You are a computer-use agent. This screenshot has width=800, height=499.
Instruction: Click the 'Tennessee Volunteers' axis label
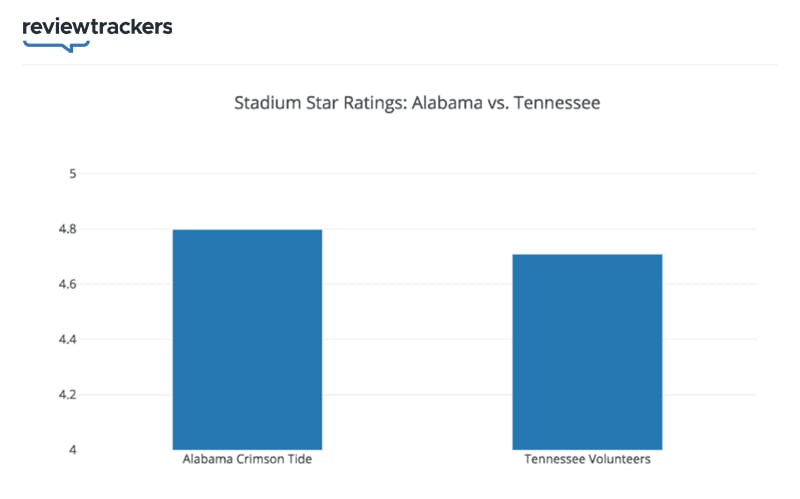(x=587, y=460)
